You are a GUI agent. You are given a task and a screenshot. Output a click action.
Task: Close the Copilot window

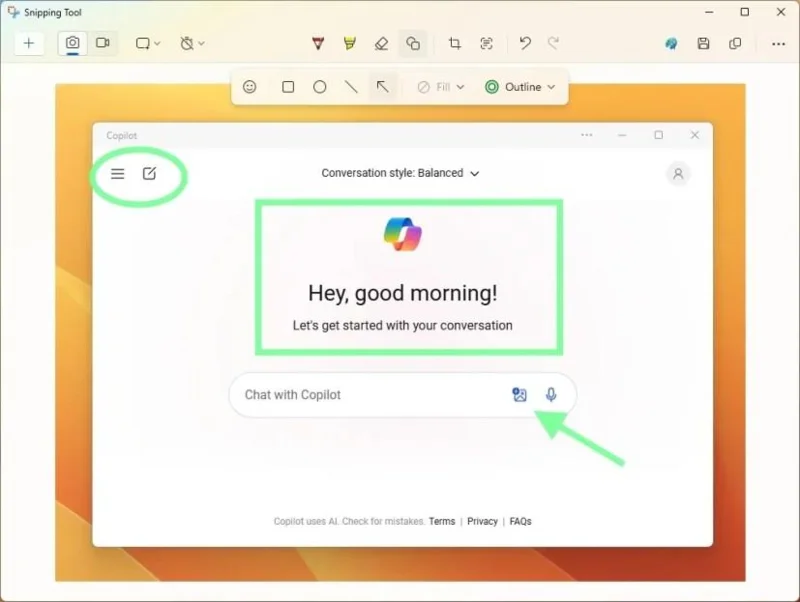pos(695,135)
